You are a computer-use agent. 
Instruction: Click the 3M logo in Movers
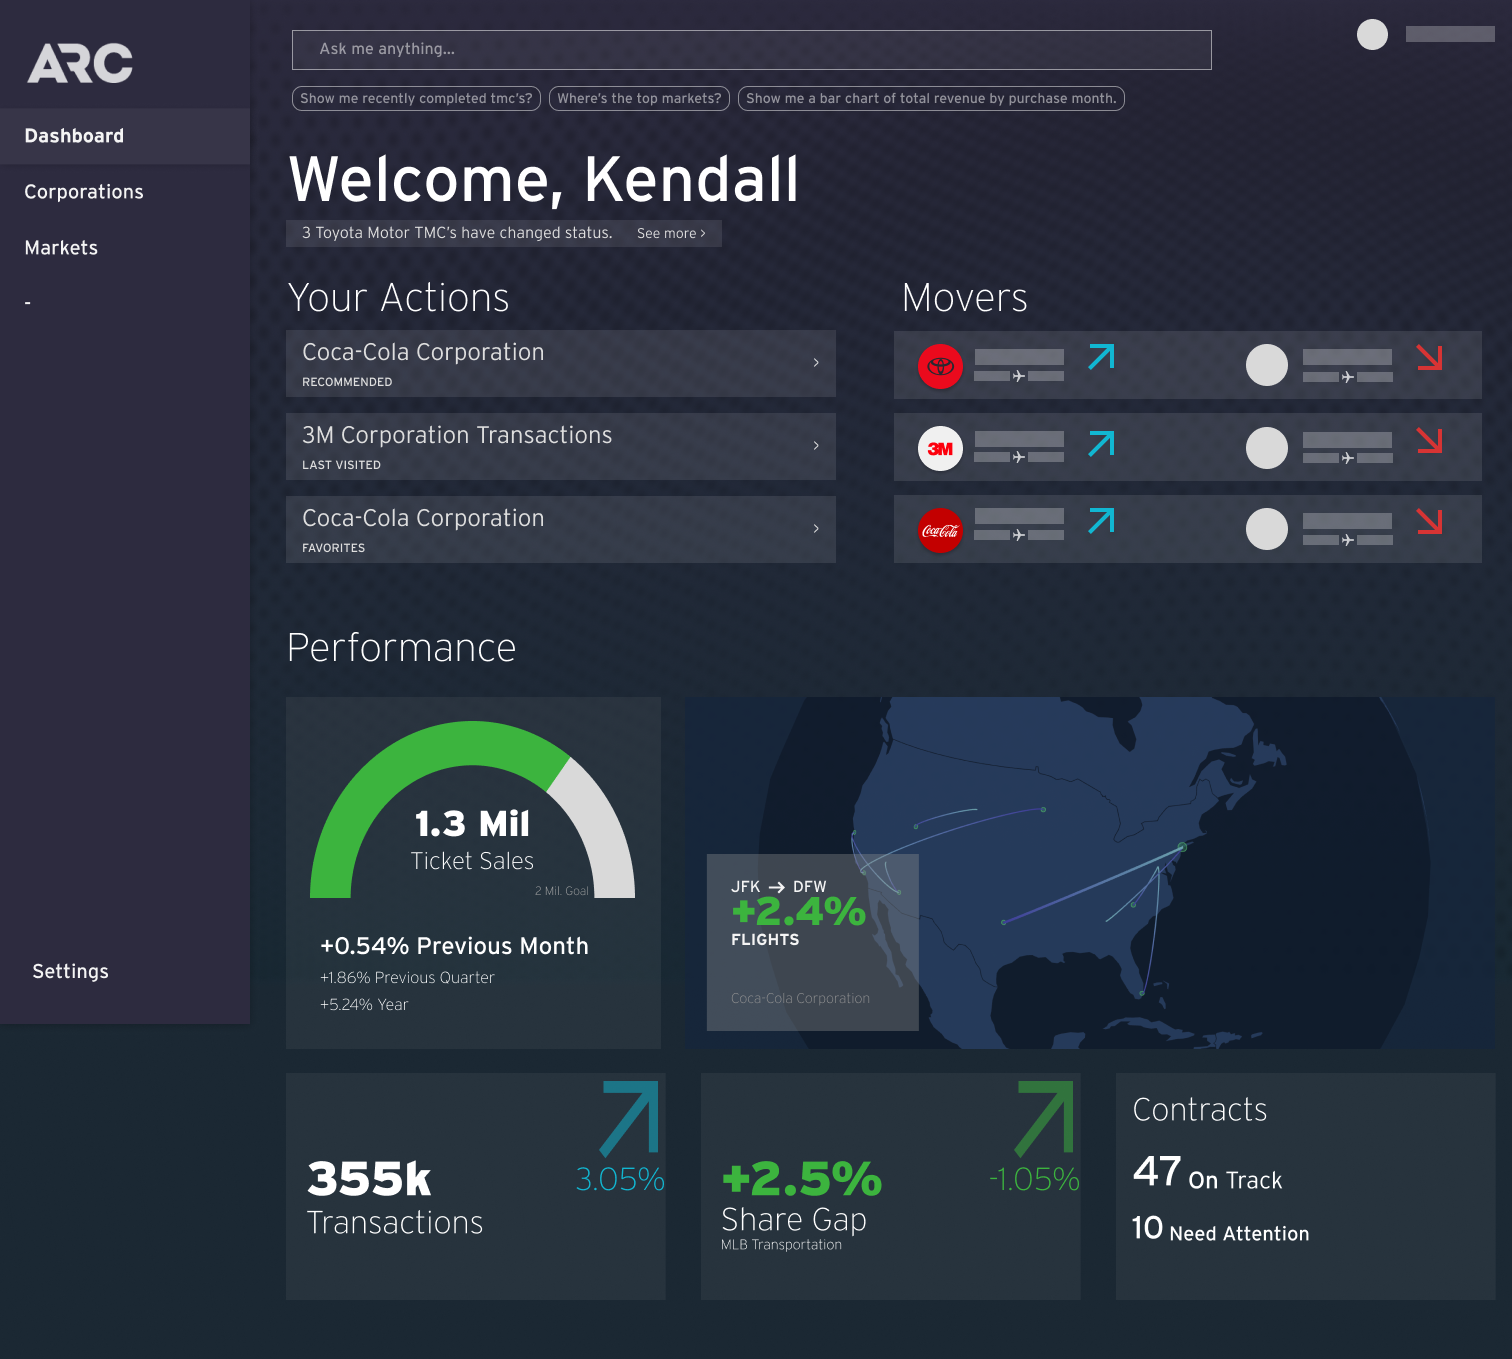click(940, 448)
